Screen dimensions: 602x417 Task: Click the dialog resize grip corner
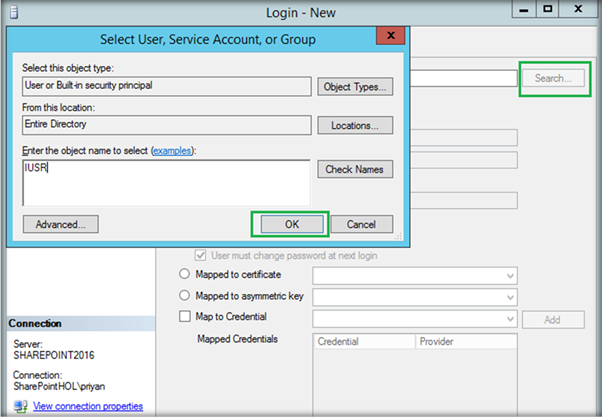pos(398,236)
